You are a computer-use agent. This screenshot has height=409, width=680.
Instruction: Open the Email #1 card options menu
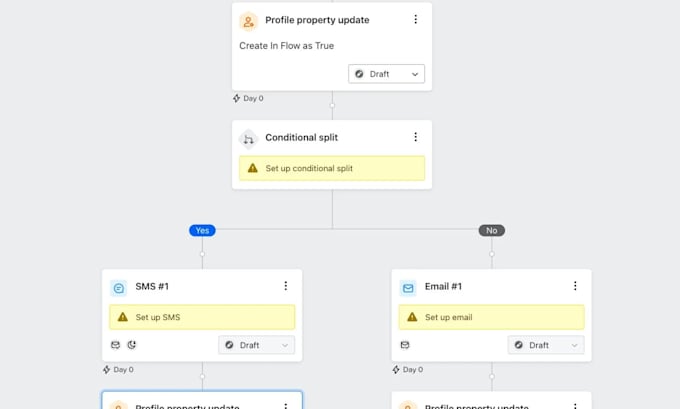(575, 286)
